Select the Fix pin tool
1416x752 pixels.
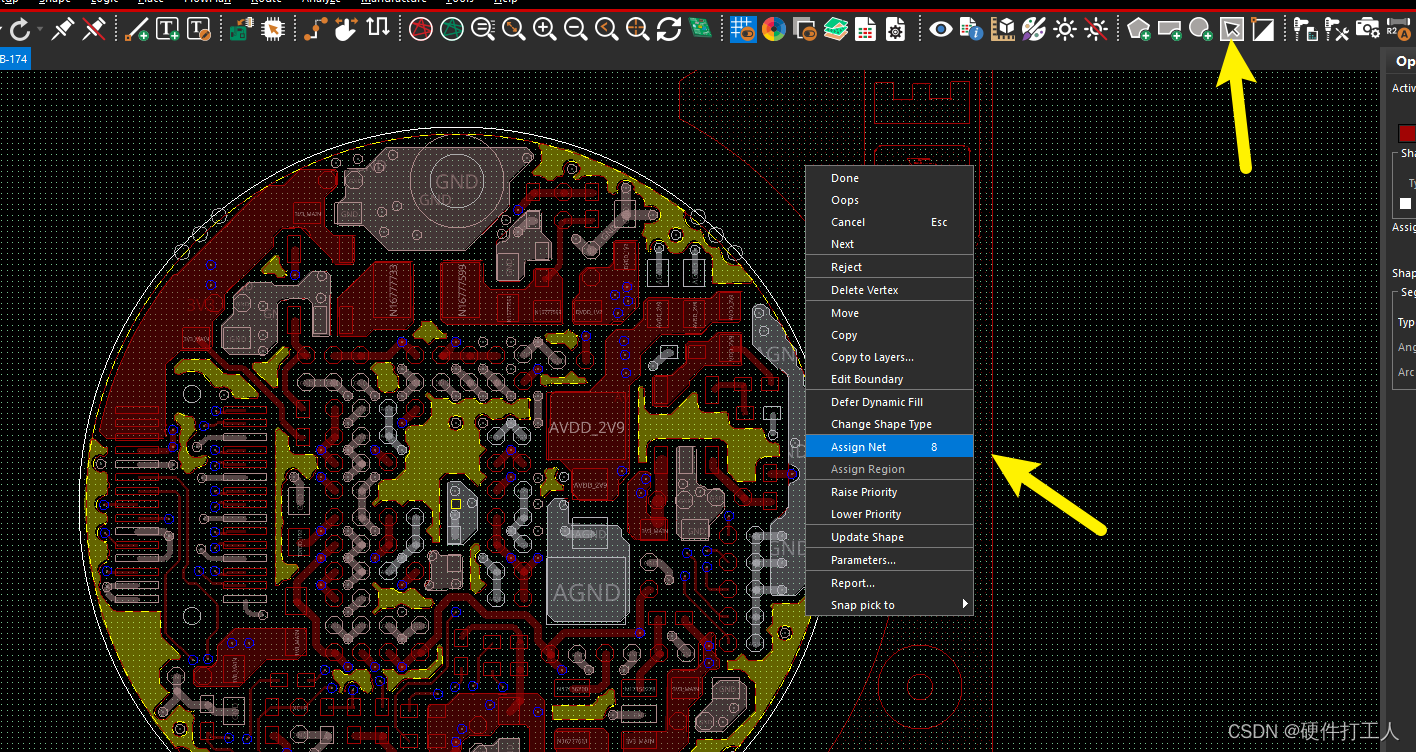point(63,29)
